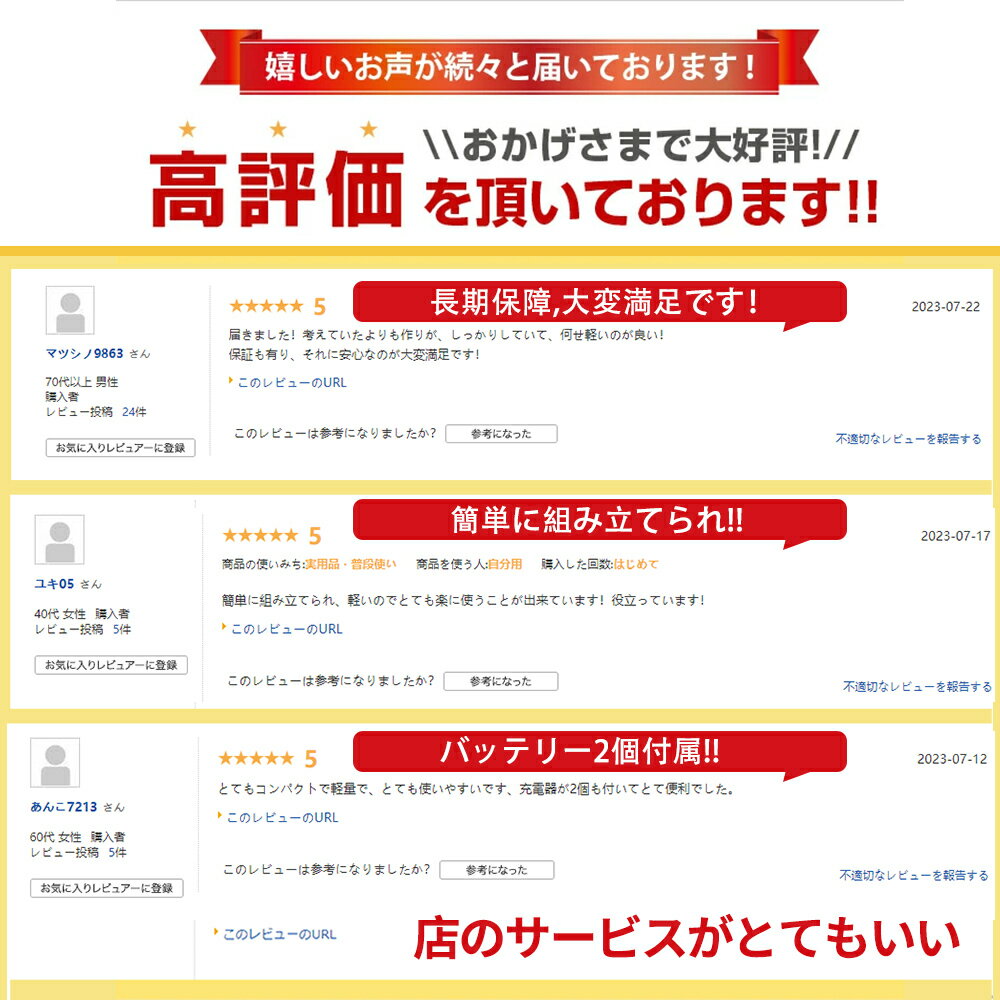
Task: Report あんこ7213's review as inappropriate
Action: coord(914,876)
